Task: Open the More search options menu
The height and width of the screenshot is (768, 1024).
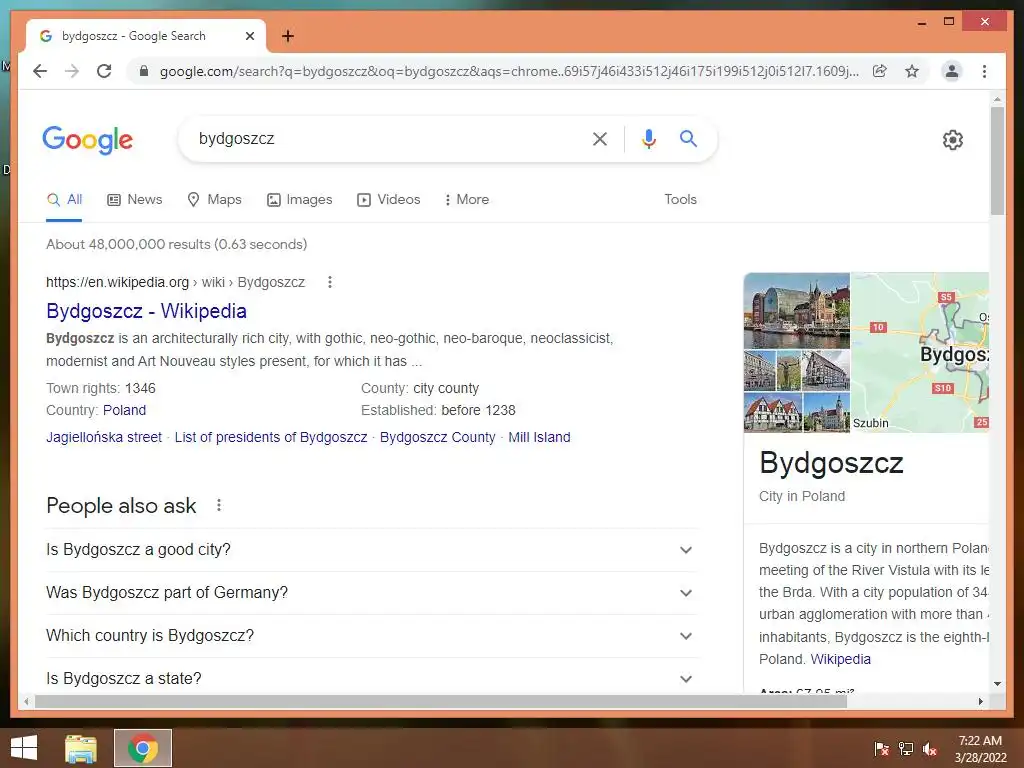Action: 466,200
